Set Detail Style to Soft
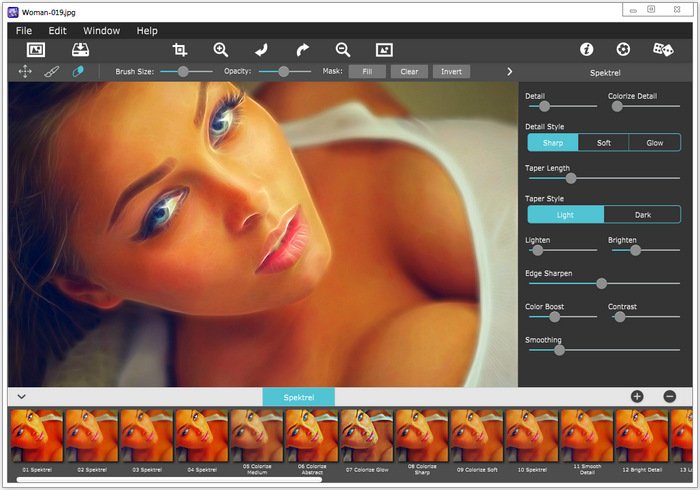 pyautogui.click(x=604, y=143)
